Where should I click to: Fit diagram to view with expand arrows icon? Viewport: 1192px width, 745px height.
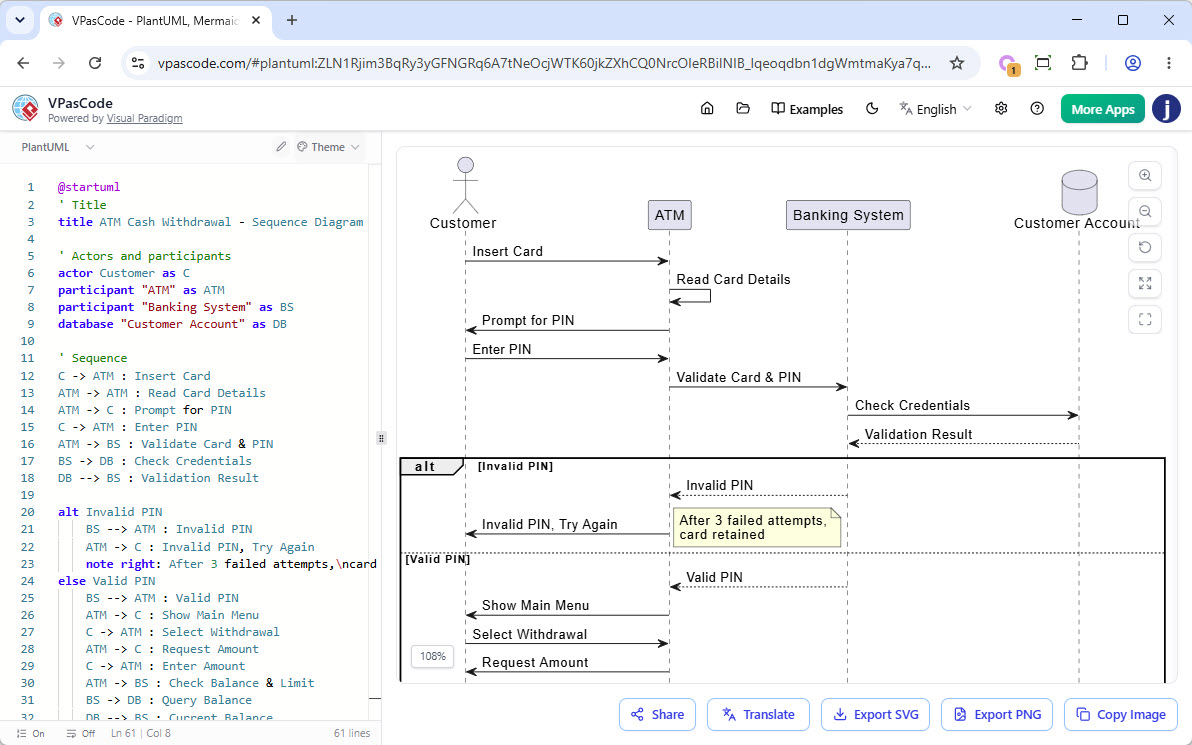pos(1145,284)
